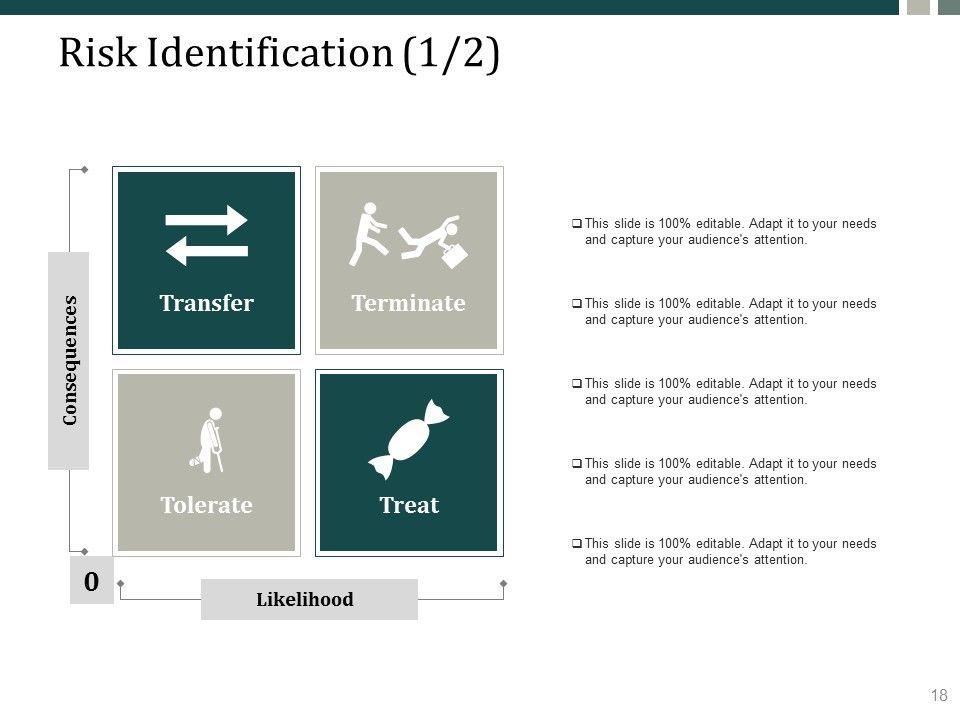Viewport: 960px width, 720px height.
Task: Select the "Tolerate" label
Action: (x=206, y=505)
